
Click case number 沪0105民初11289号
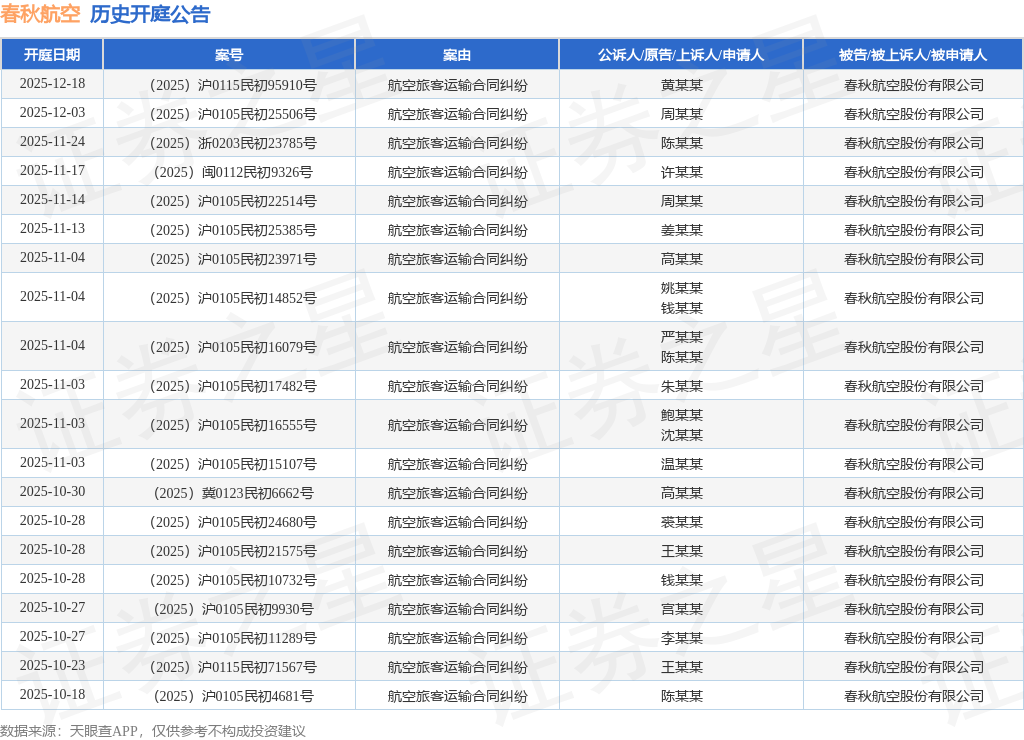[x=233, y=638]
